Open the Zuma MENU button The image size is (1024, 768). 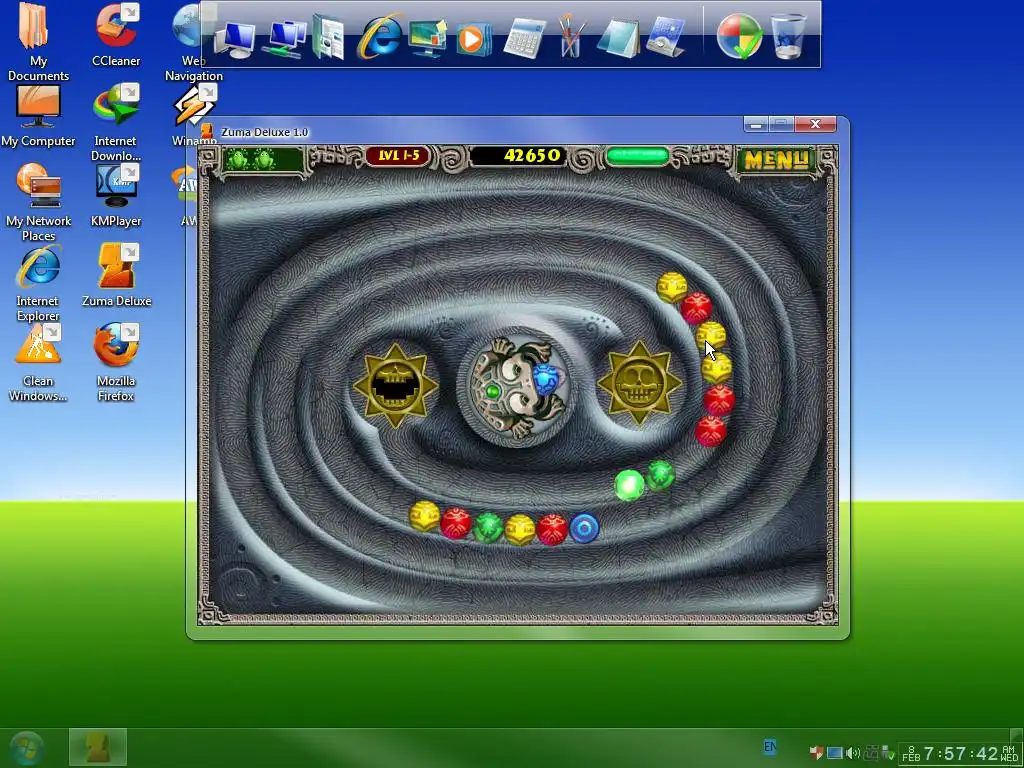pyautogui.click(x=776, y=159)
